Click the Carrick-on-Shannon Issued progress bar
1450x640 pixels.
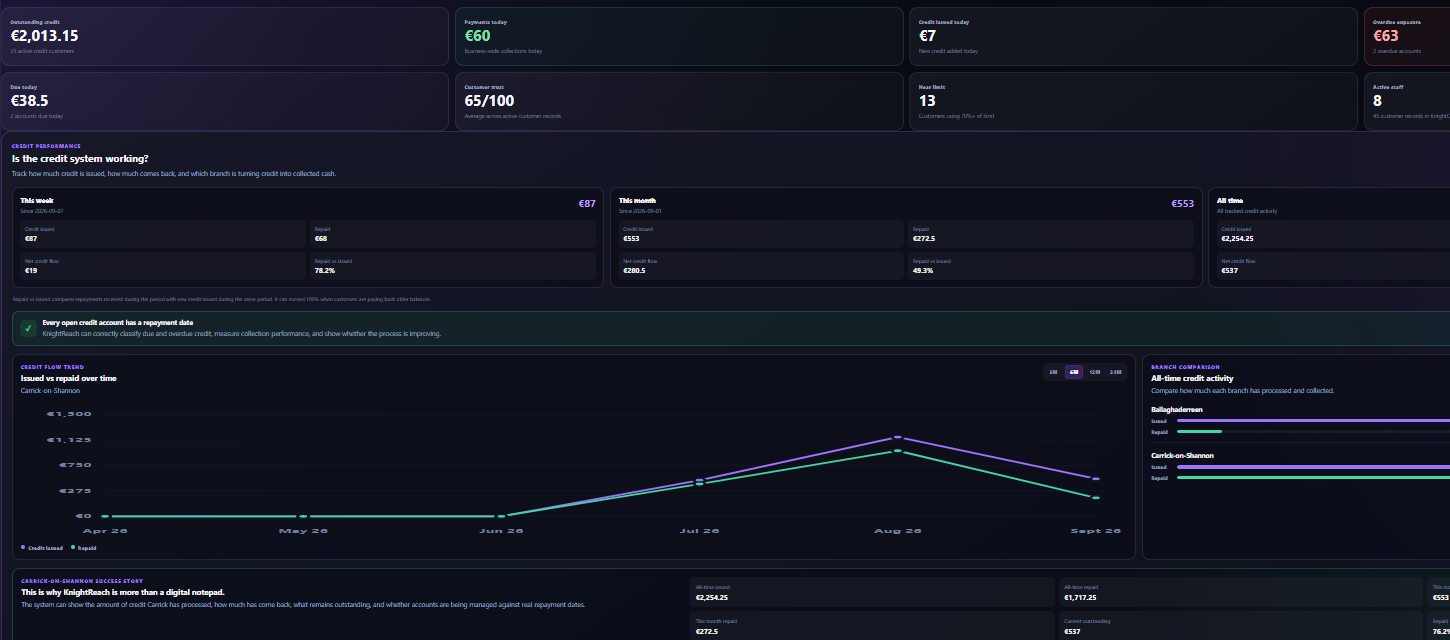(1313, 467)
